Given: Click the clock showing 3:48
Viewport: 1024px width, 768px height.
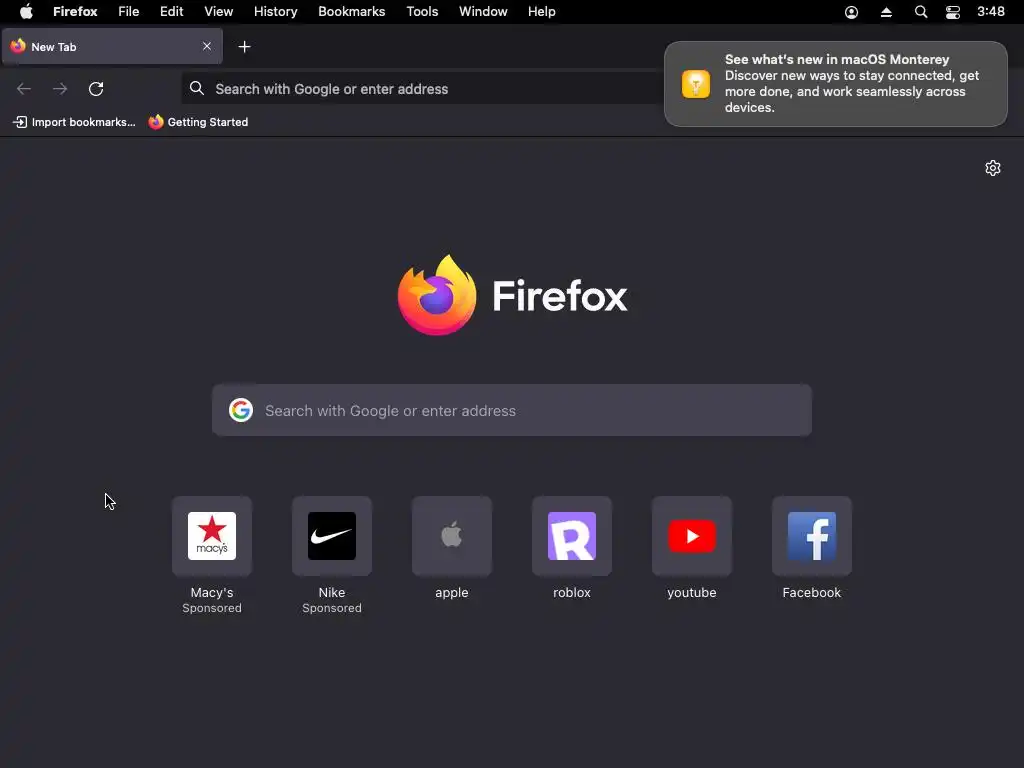Looking at the screenshot, I should click(991, 11).
